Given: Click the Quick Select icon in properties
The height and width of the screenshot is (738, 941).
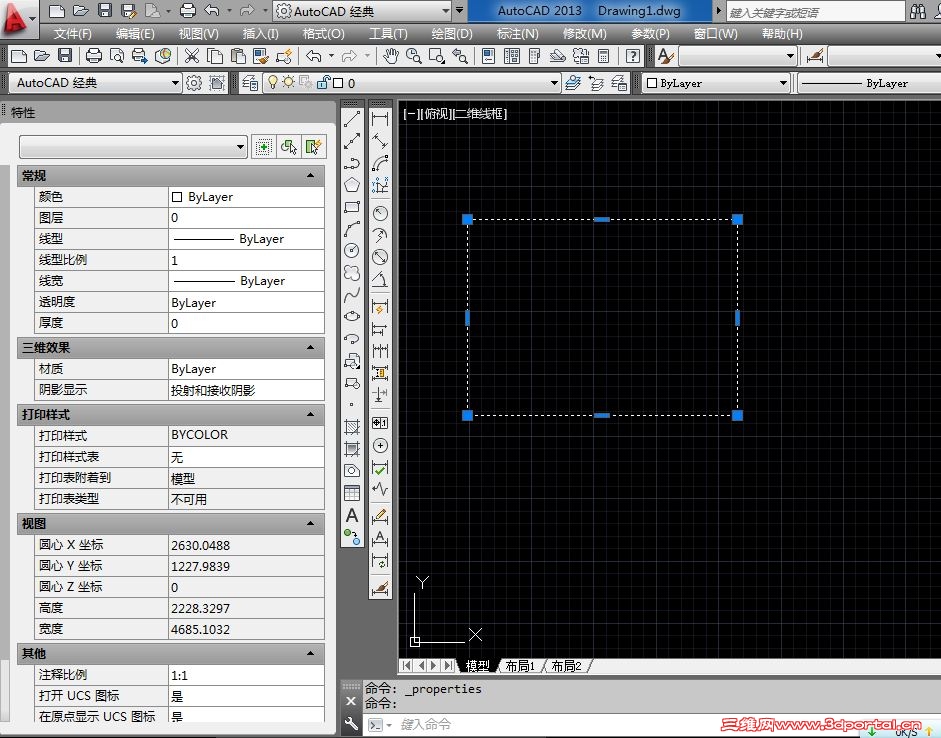Looking at the screenshot, I should [313, 147].
